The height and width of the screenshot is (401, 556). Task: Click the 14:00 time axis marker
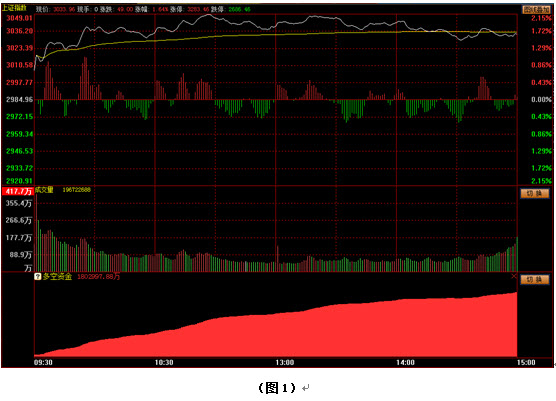tap(405, 362)
